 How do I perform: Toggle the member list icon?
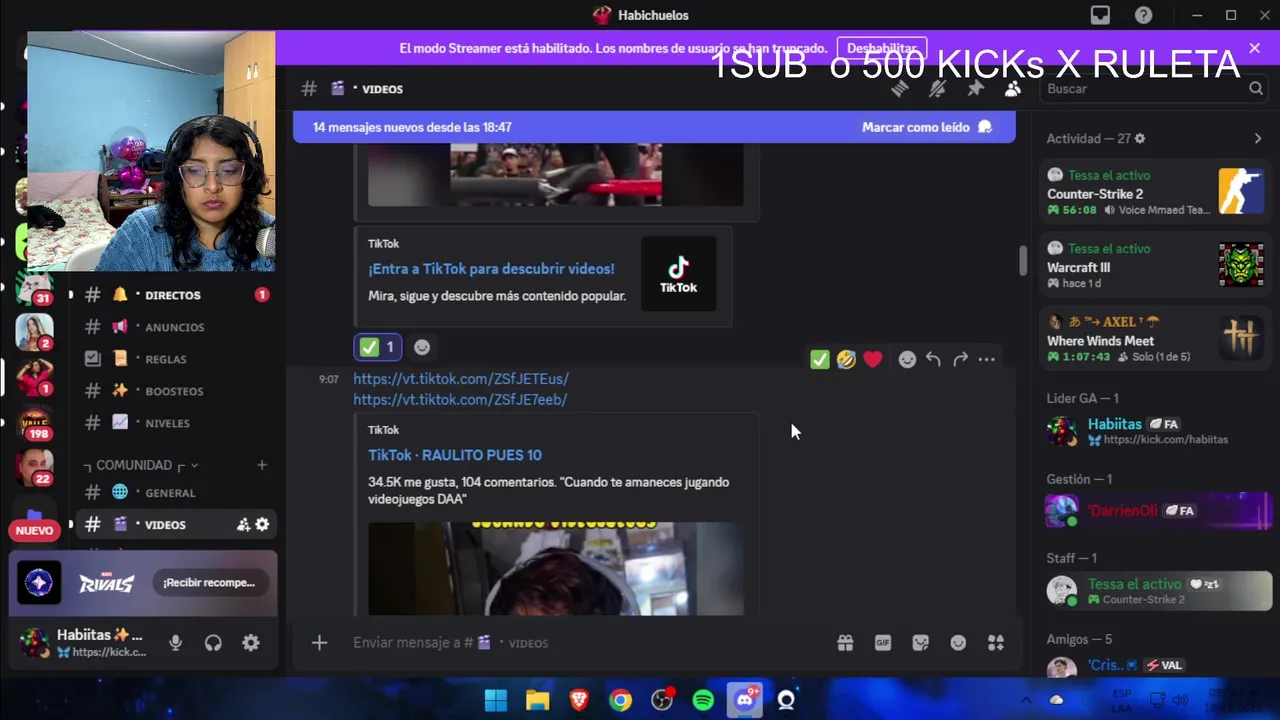coord(1013,89)
